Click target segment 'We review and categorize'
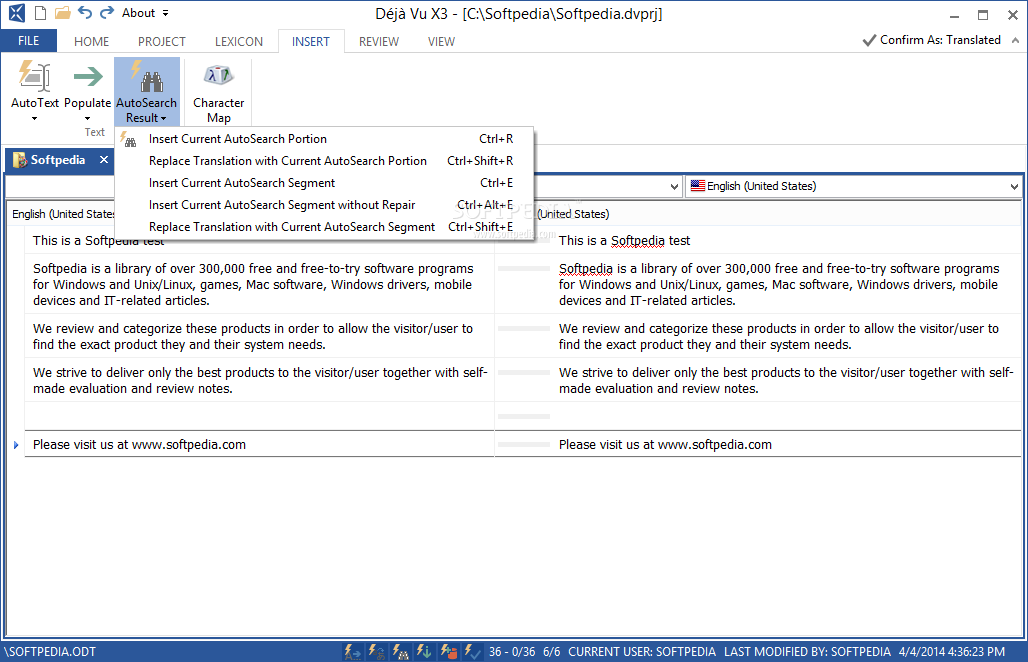This screenshot has width=1028, height=662. coord(785,336)
